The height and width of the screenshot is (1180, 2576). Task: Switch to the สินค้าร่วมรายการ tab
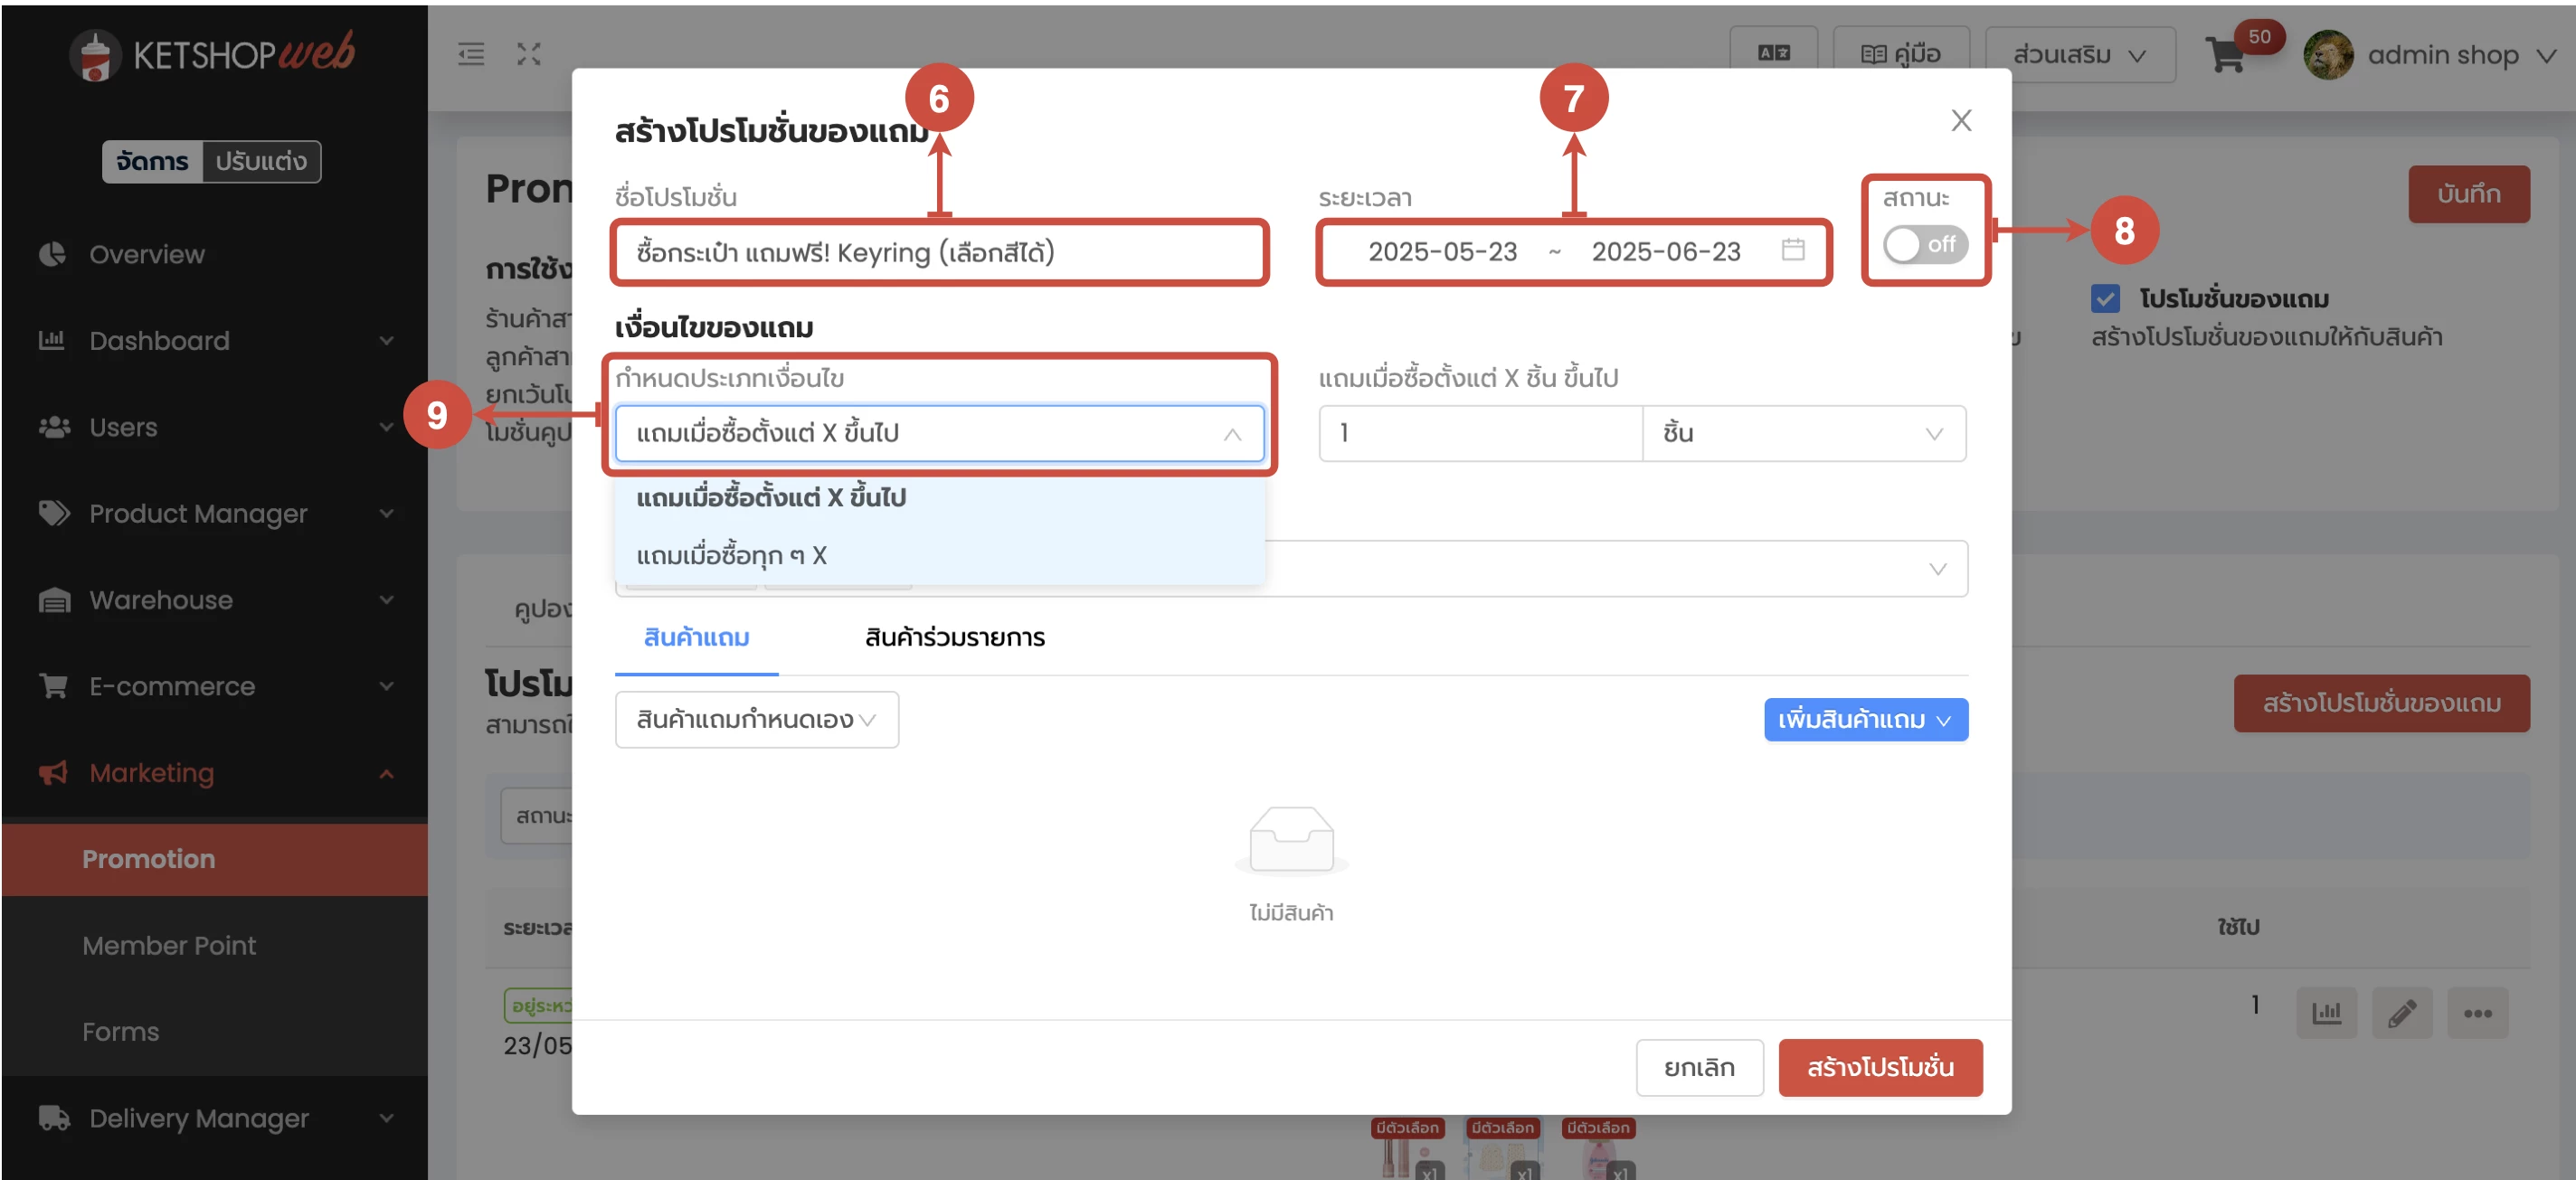click(x=955, y=637)
